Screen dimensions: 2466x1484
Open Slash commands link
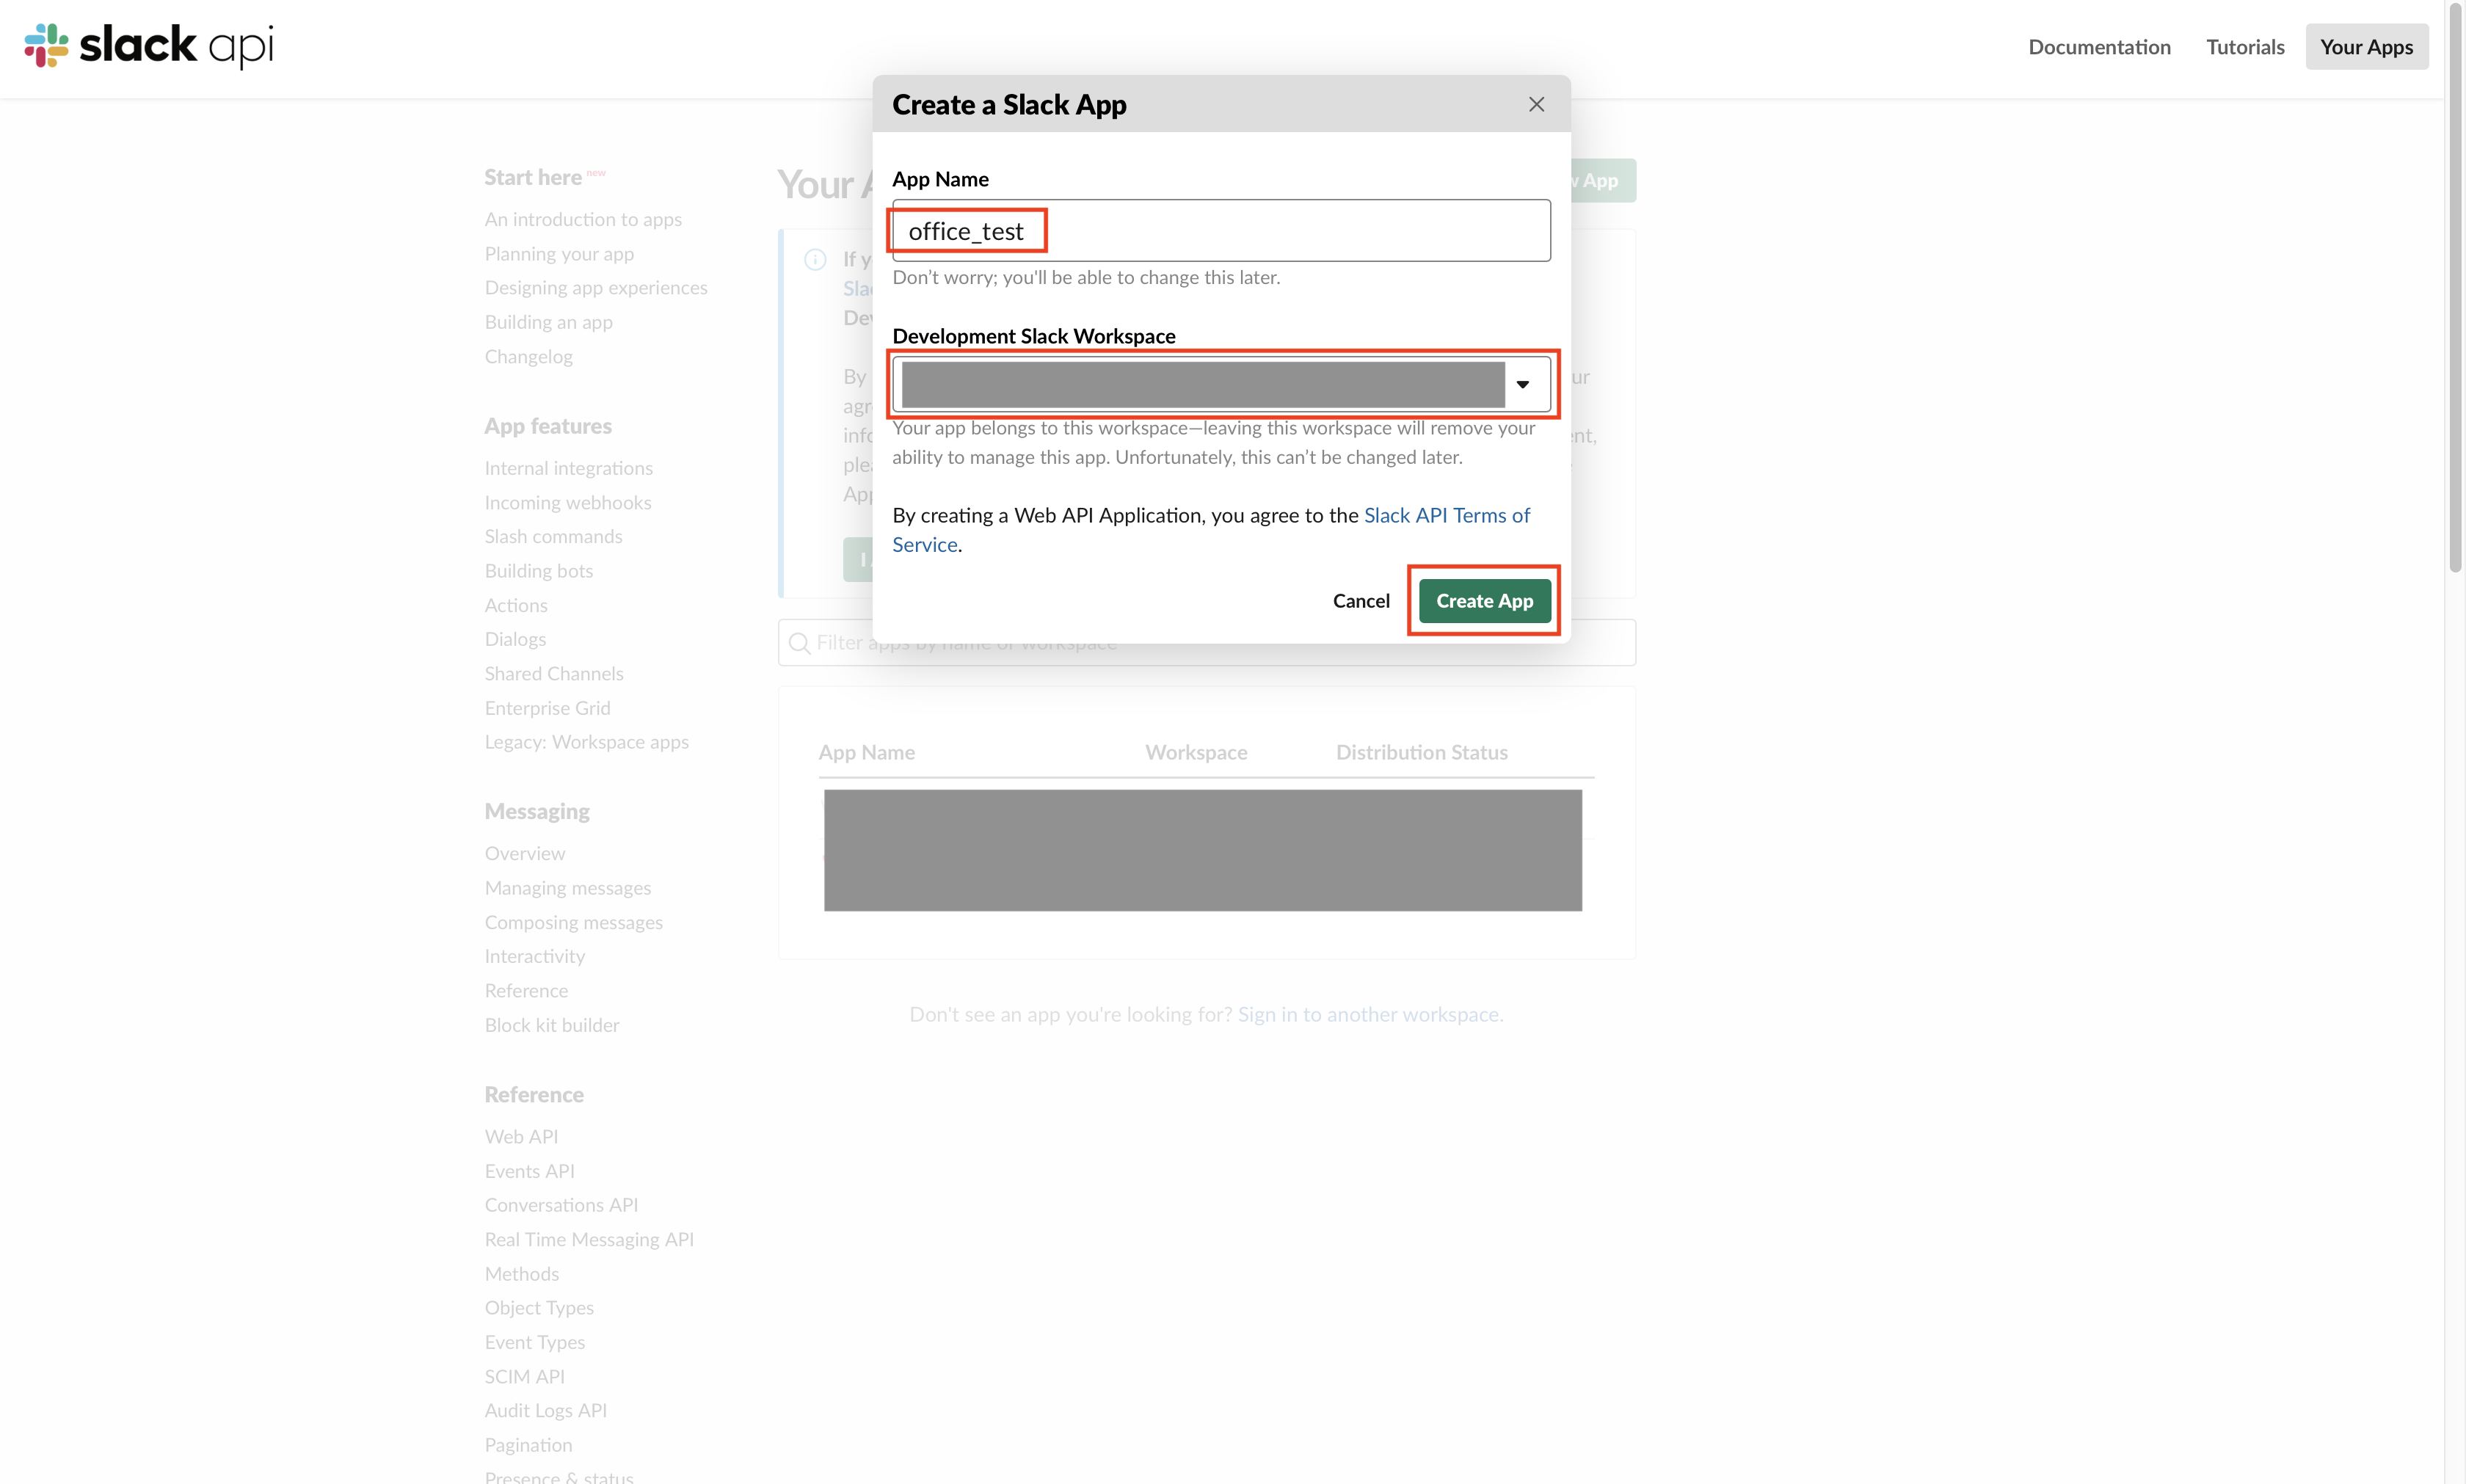pyautogui.click(x=553, y=537)
